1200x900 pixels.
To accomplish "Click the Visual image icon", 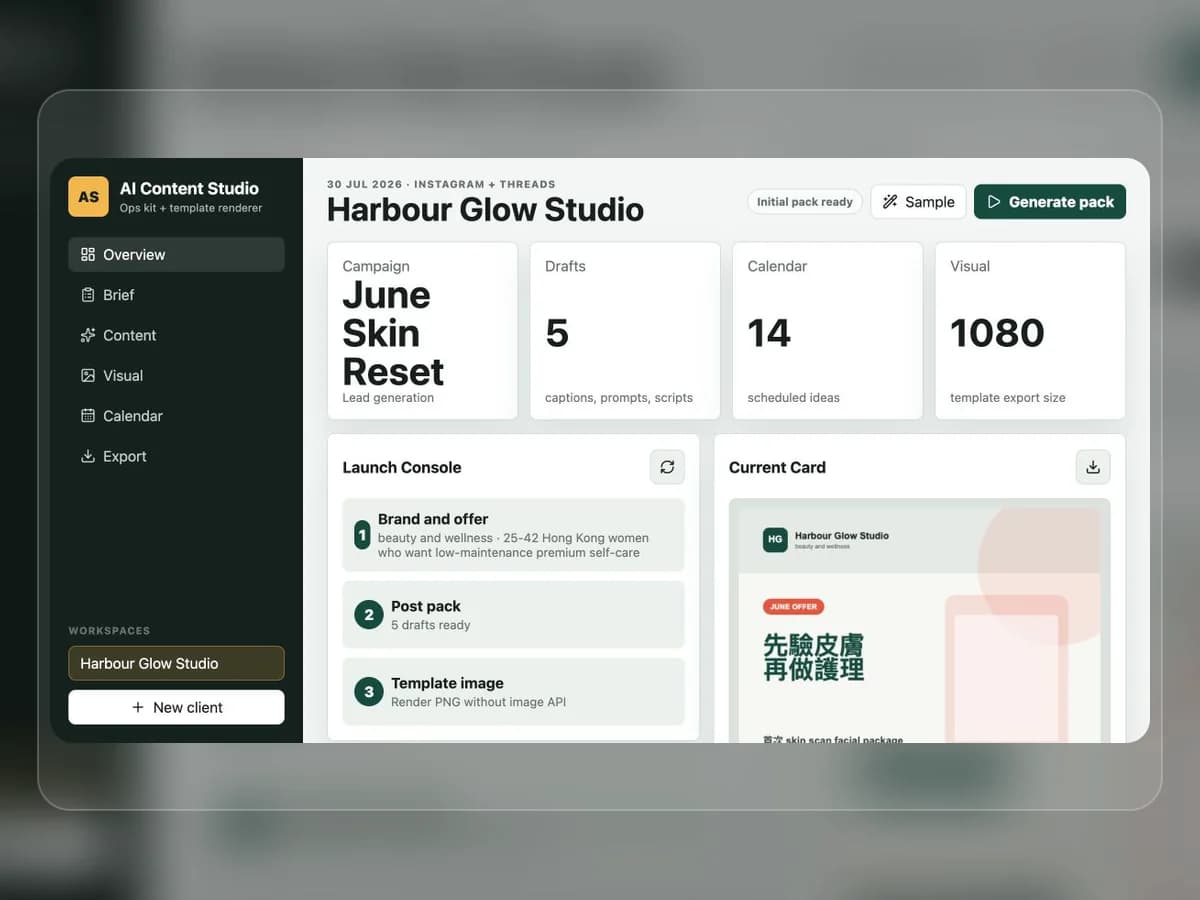I will (88, 375).
